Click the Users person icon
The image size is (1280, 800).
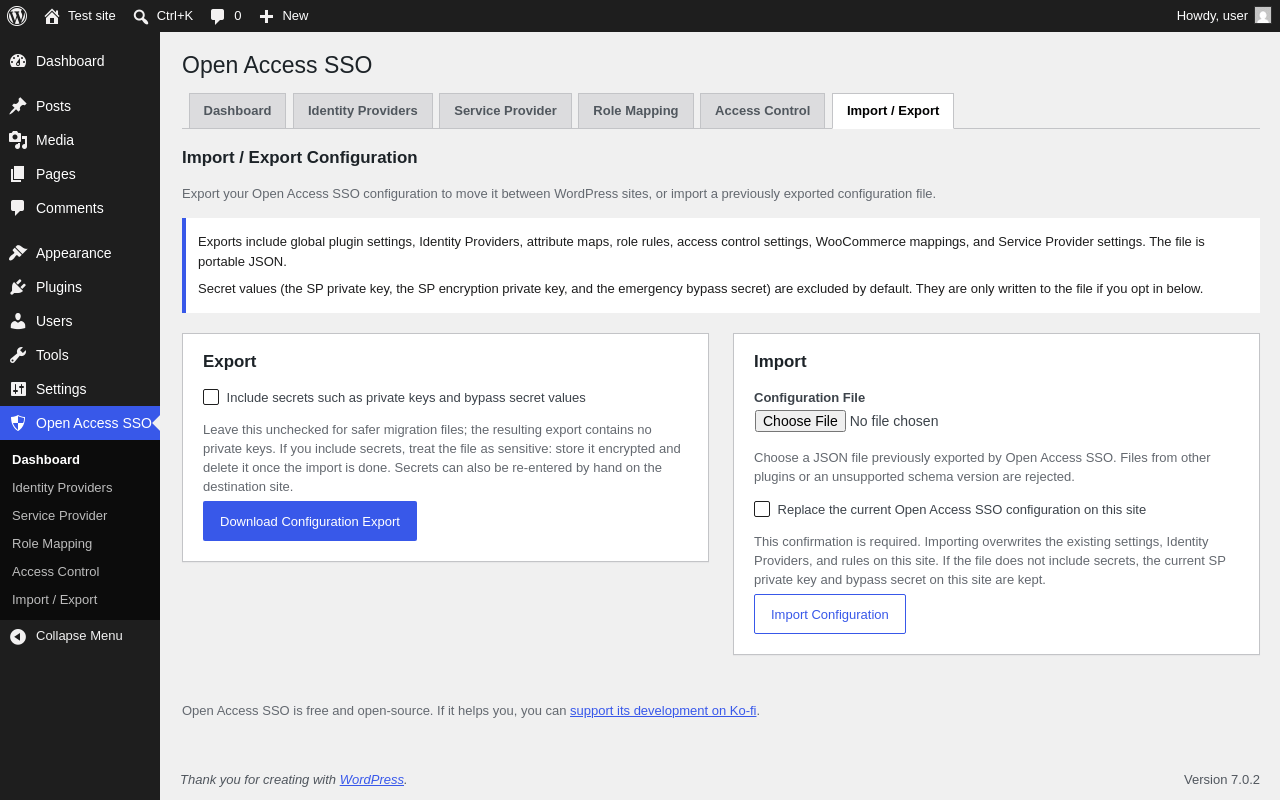point(18,321)
